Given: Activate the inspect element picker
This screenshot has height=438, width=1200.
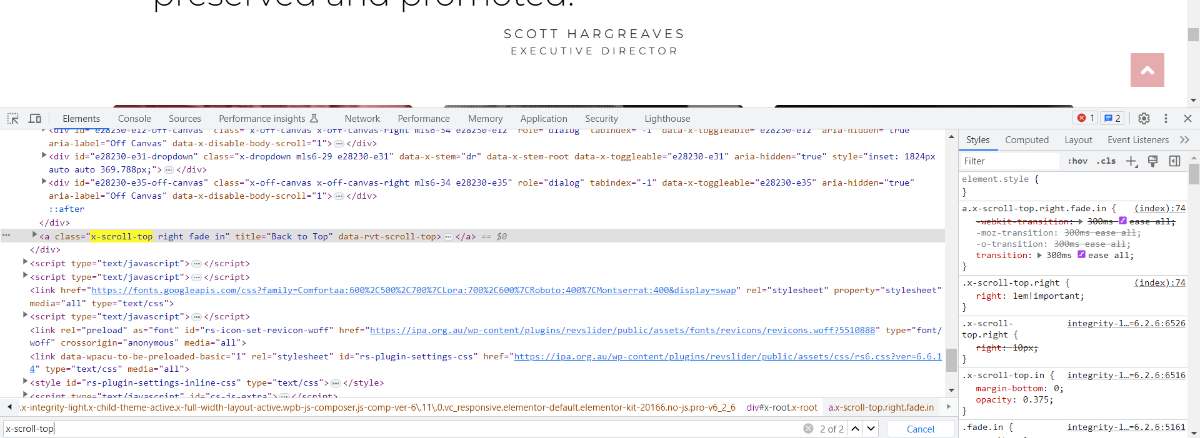Looking at the screenshot, I should point(14,118).
